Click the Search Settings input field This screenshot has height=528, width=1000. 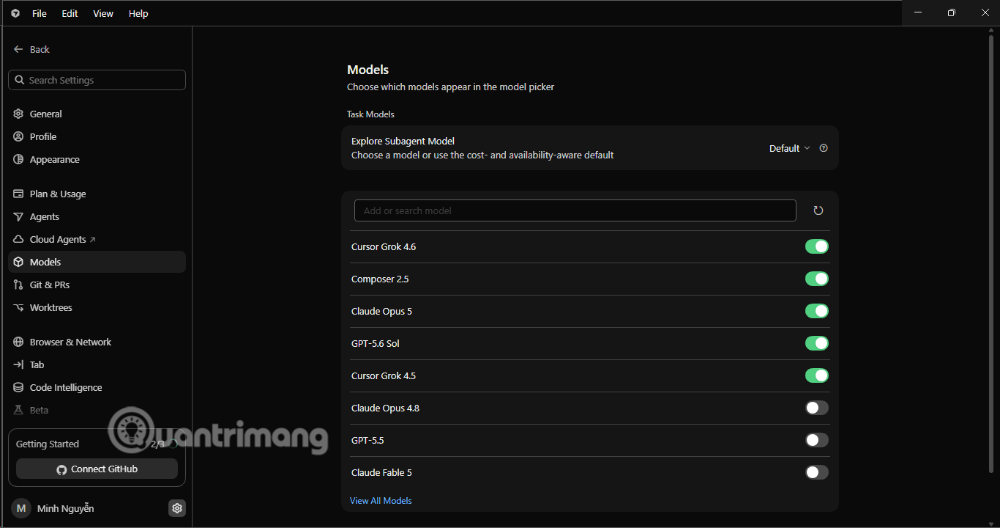click(97, 80)
